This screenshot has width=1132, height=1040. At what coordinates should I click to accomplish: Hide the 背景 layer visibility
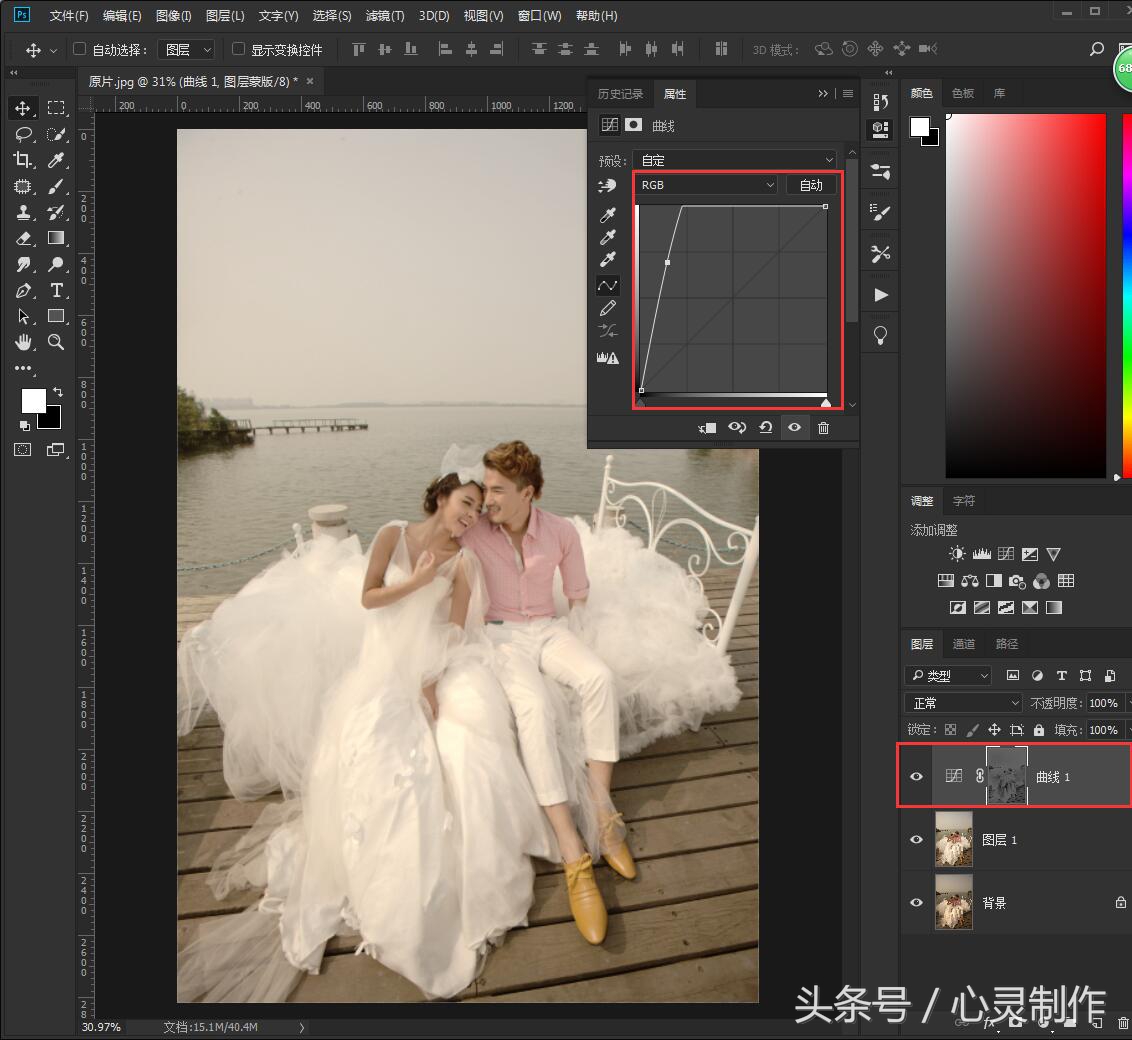click(x=916, y=902)
